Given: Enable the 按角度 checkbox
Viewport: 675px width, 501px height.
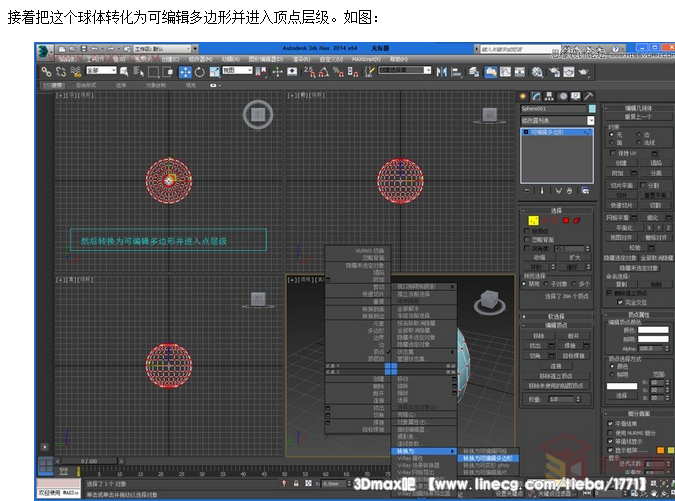Looking at the screenshot, I should pos(526,248).
